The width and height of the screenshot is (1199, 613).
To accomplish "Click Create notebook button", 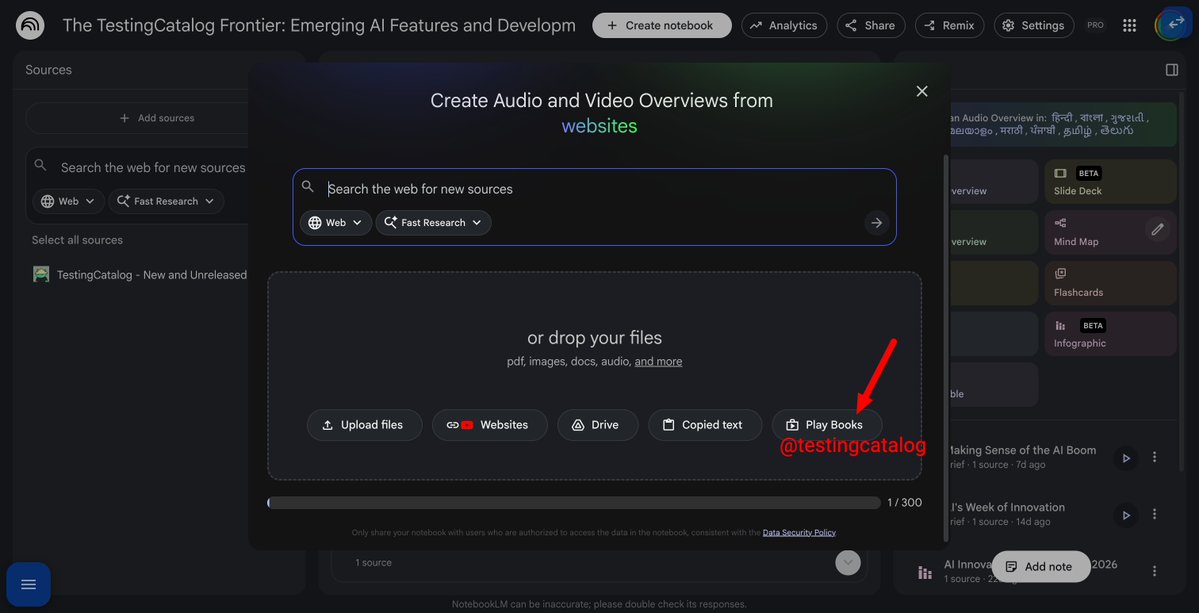I will click(661, 25).
